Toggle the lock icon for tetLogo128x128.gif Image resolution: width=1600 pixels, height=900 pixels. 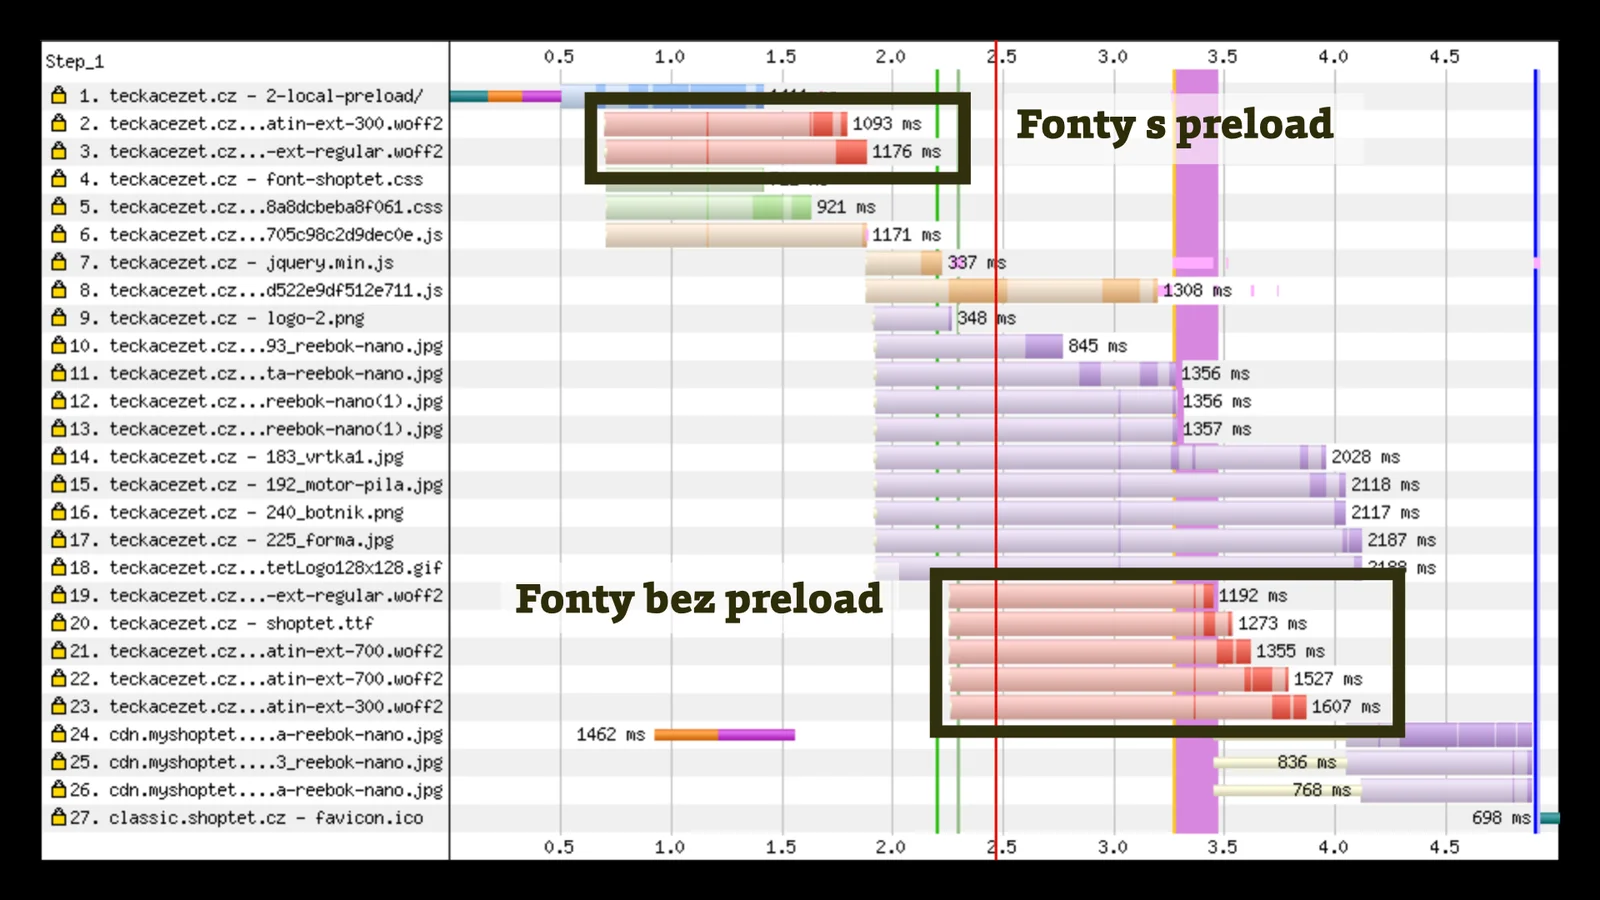point(58,567)
